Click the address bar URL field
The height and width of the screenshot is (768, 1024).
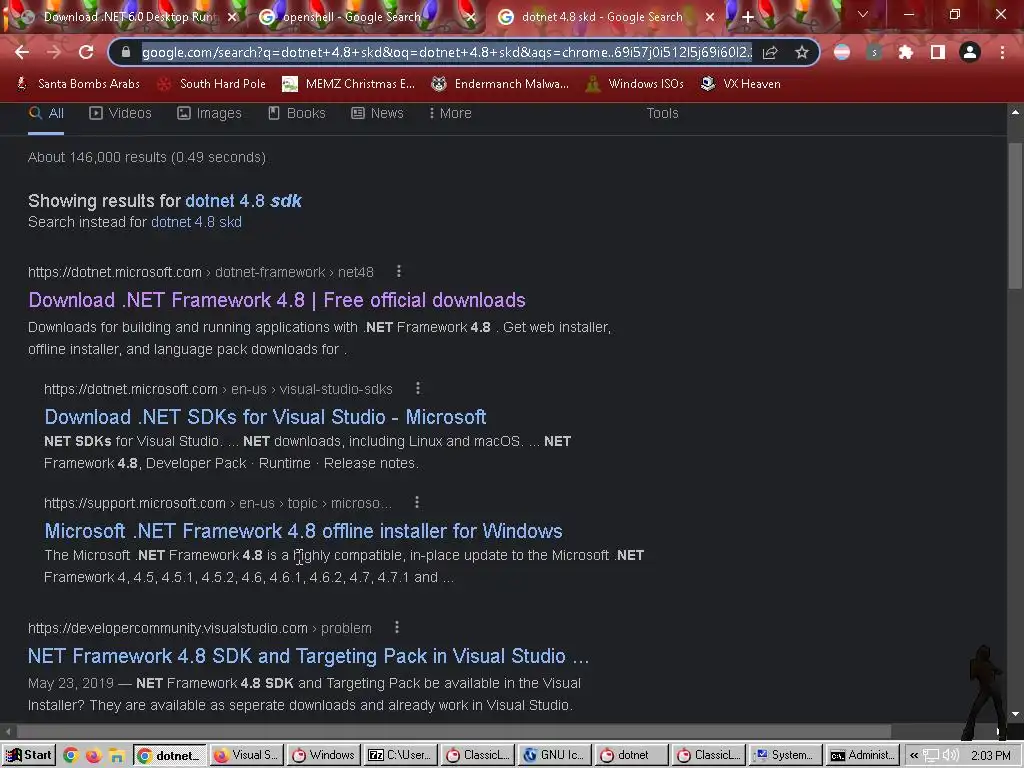click(447, 52)
